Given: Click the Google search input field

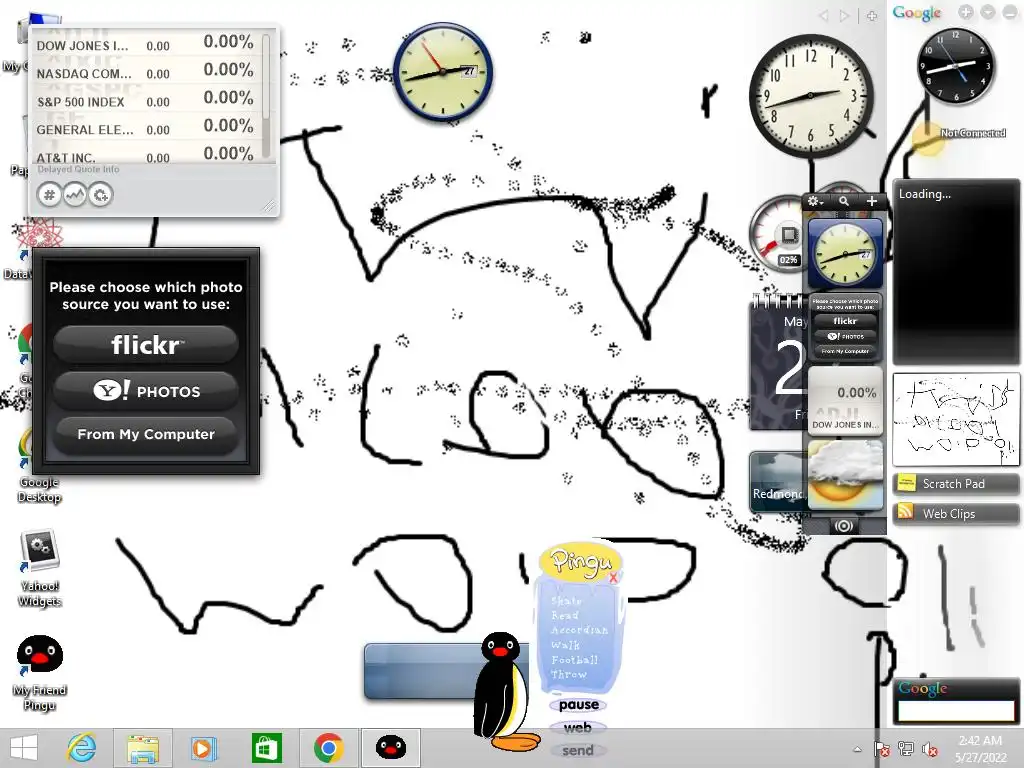Looking at the screenshot, I should coord(956,711).
